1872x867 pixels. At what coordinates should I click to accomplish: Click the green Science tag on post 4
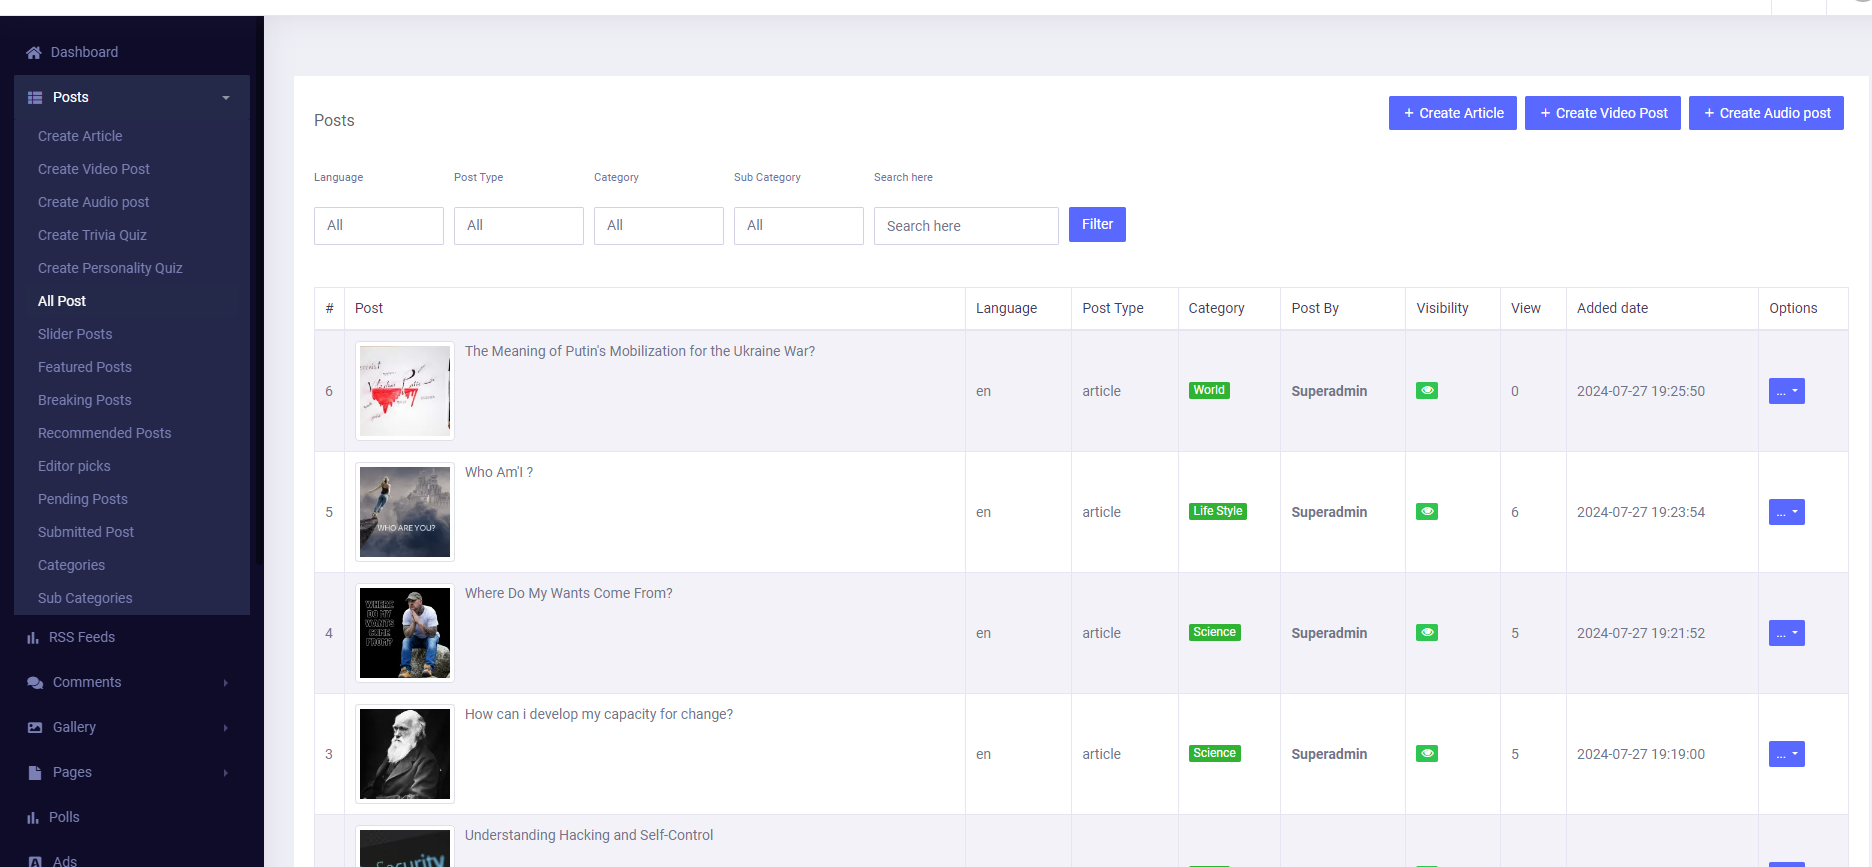coord(1214,633)
